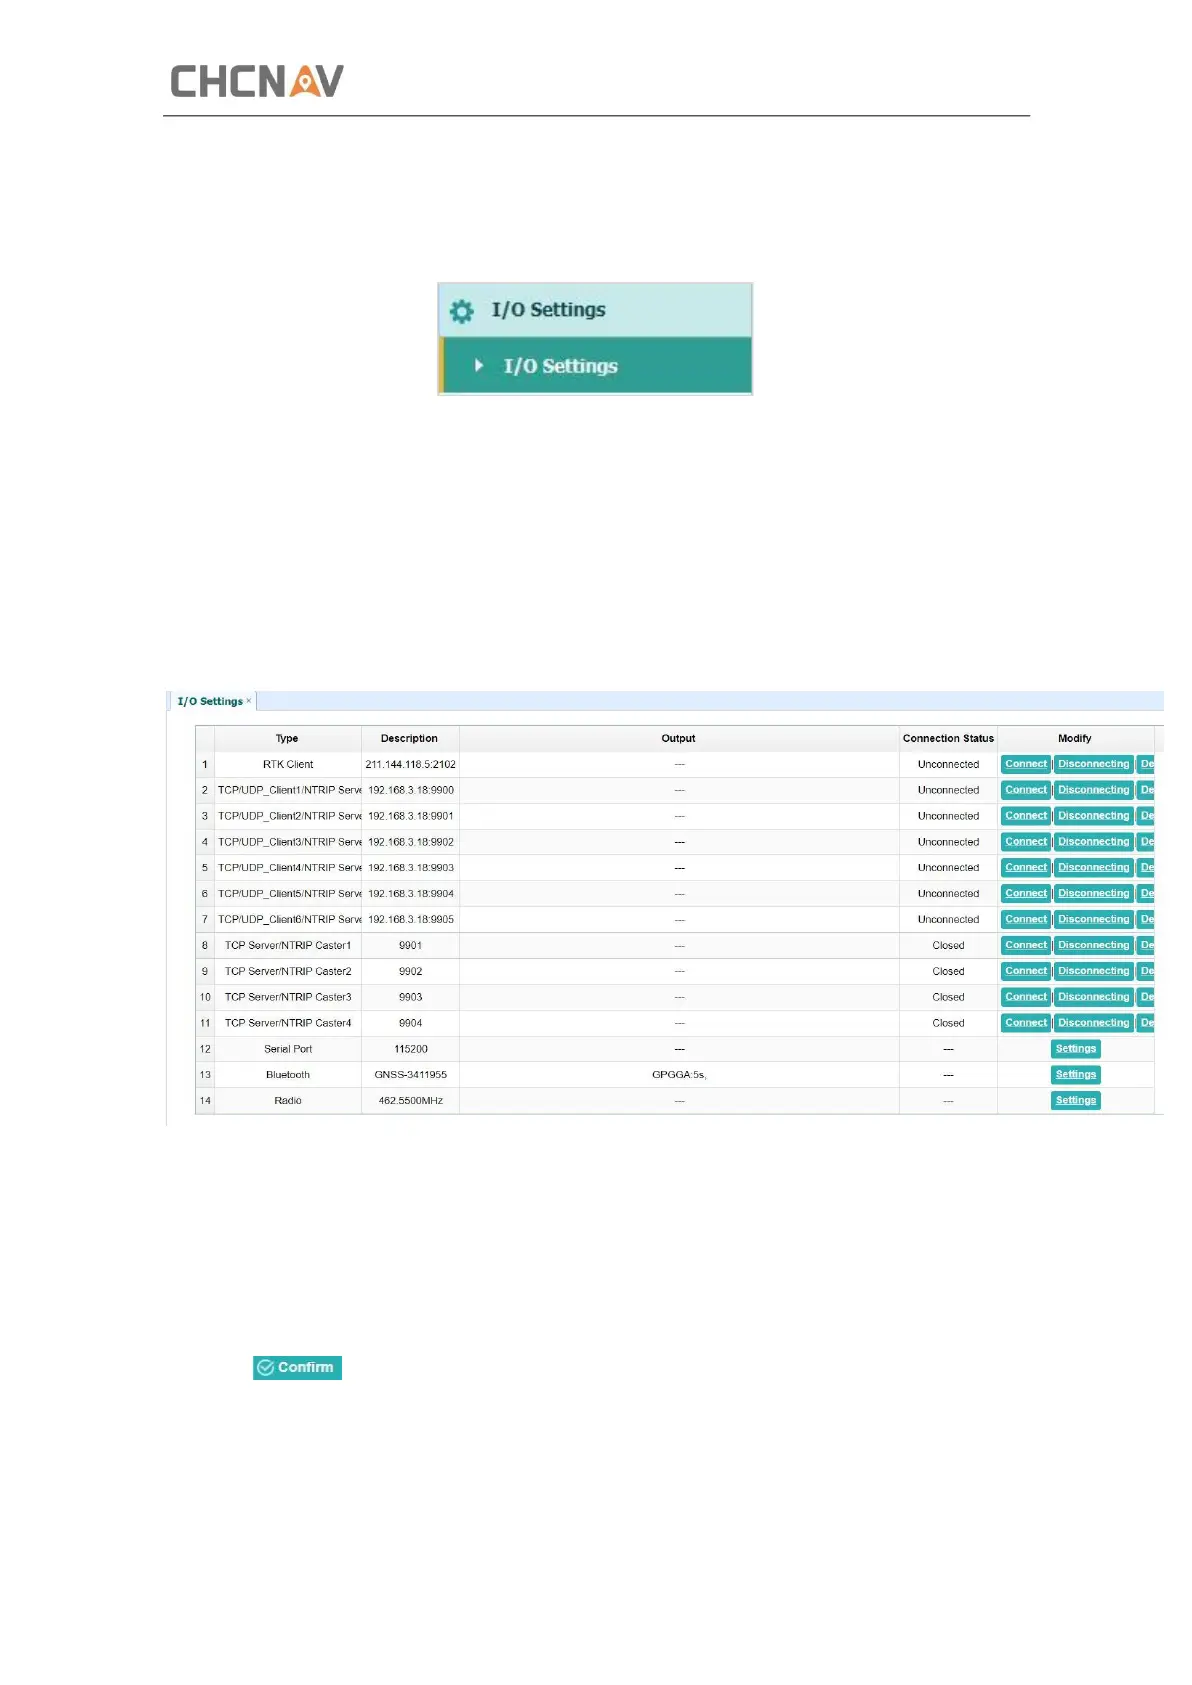The height and width of the screenshot is (1685, 1192).
Task: Connect NTRIP Caster2 row
Action: [1026, 971]
